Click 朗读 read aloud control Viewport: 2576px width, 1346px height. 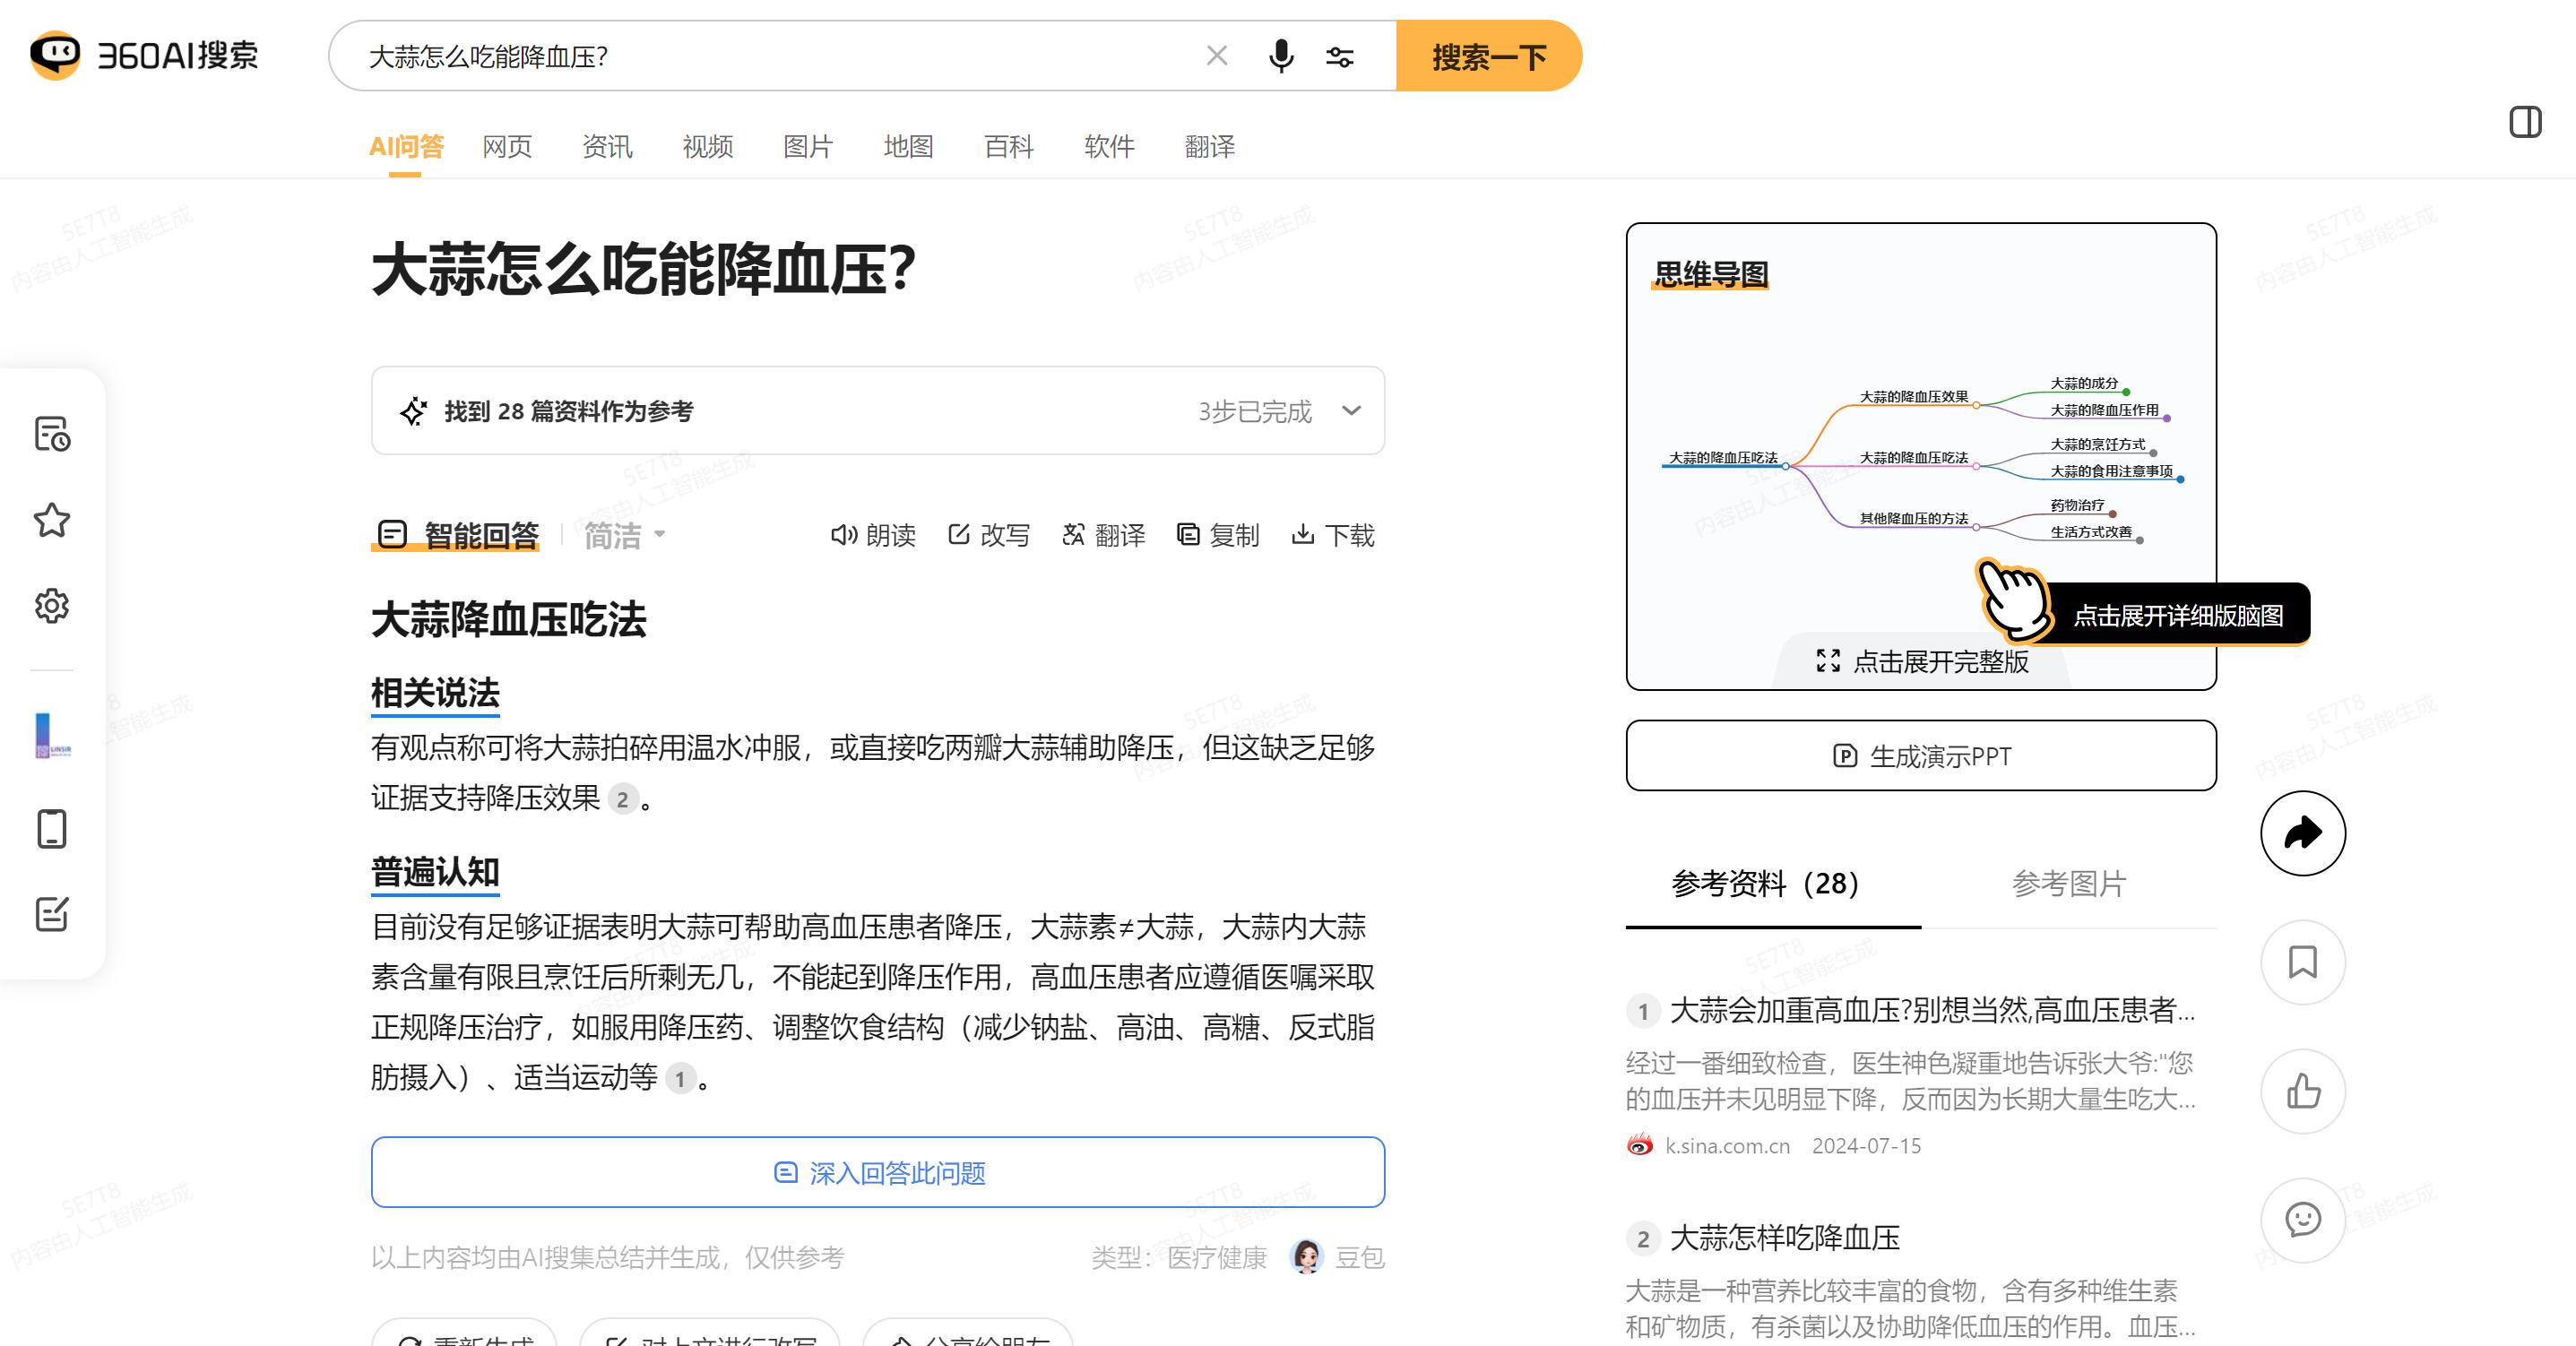point(873,535)
